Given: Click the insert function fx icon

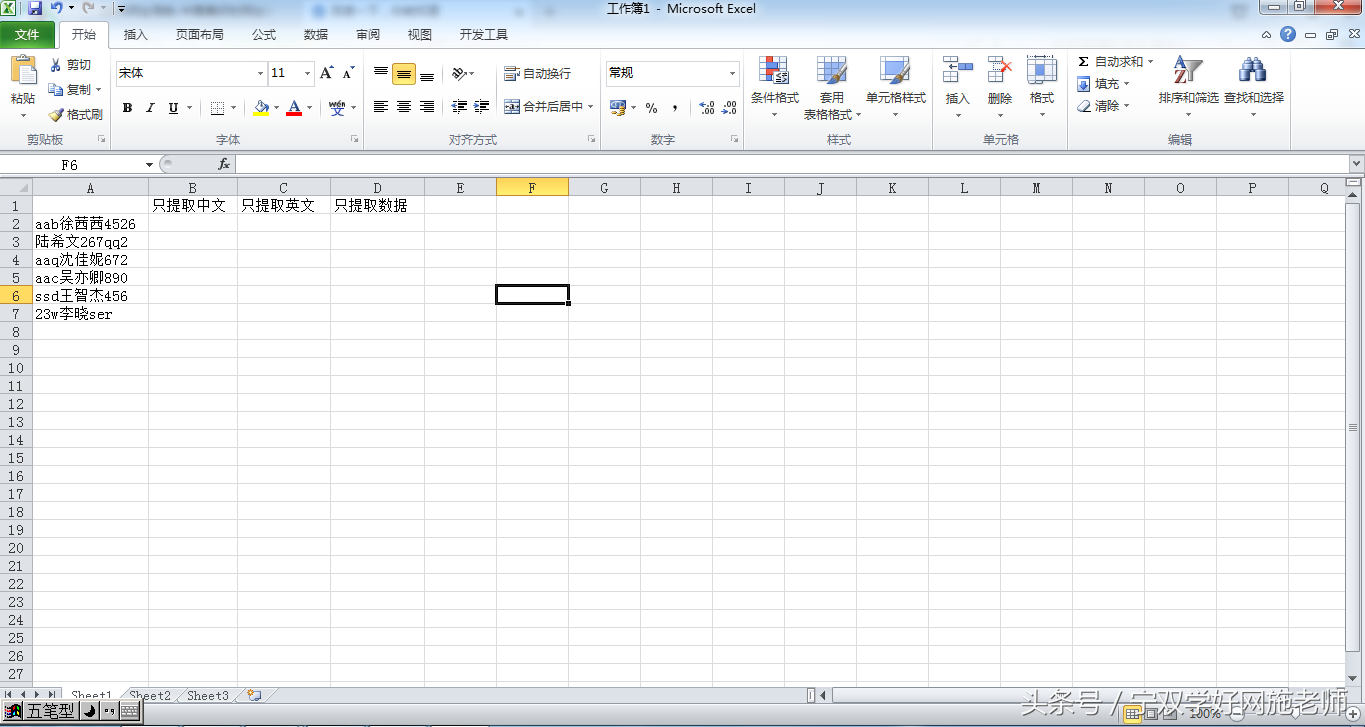Looking at the screenshot, I should point(224,164).
